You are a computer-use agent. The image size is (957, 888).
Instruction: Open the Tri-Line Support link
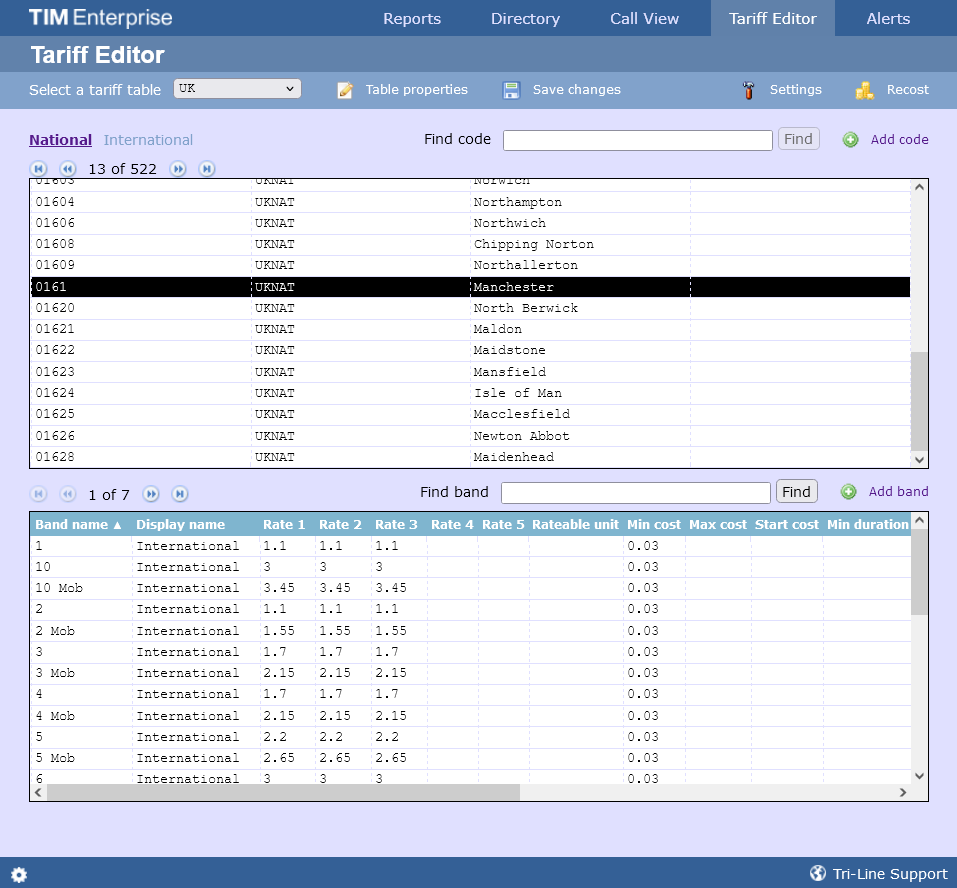point(879,874)
